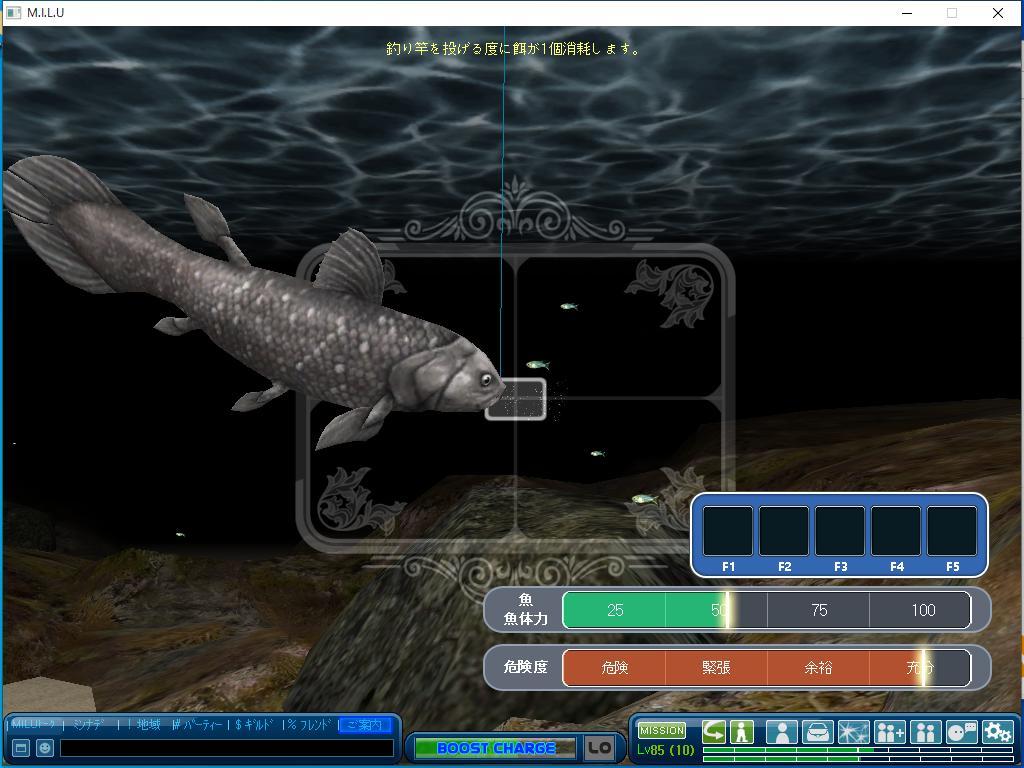Screen dimensions: 1024x768
Task: Click the green return arrow icon
Action: point(713,732)
